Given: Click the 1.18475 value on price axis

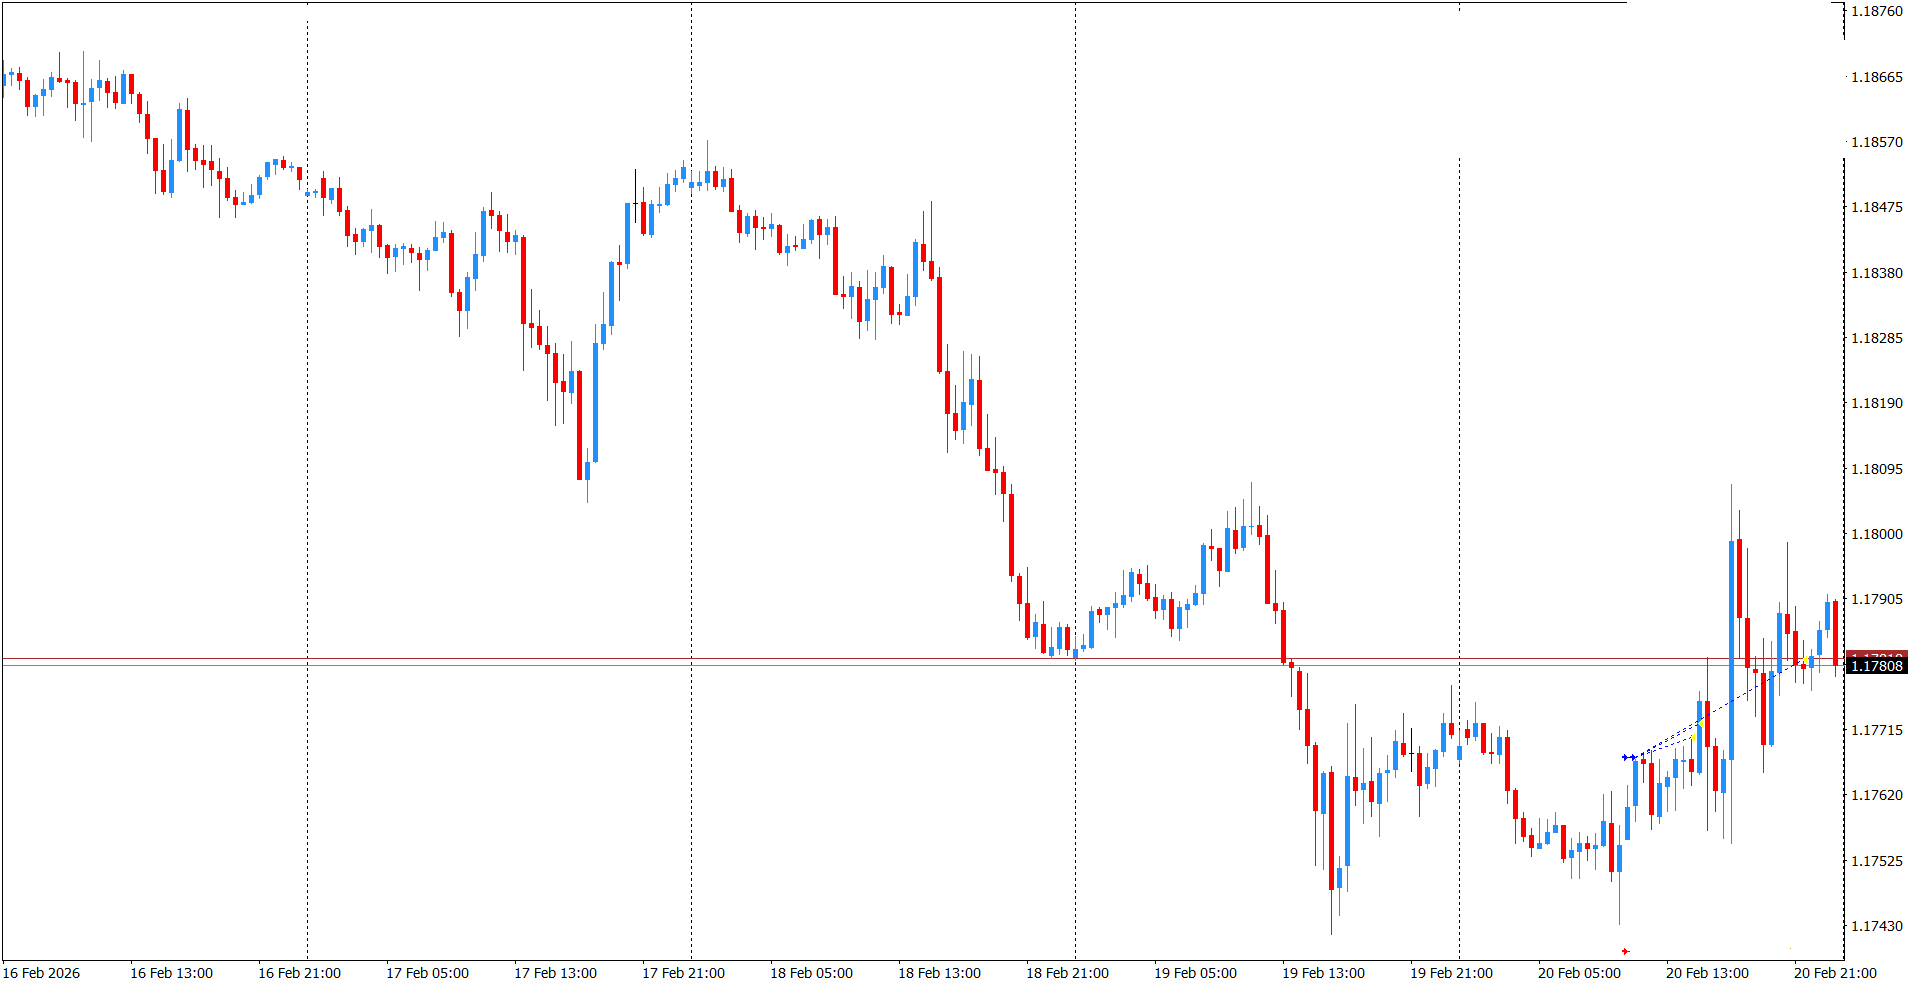Looking at the screenshot, I should (1877, 207).
